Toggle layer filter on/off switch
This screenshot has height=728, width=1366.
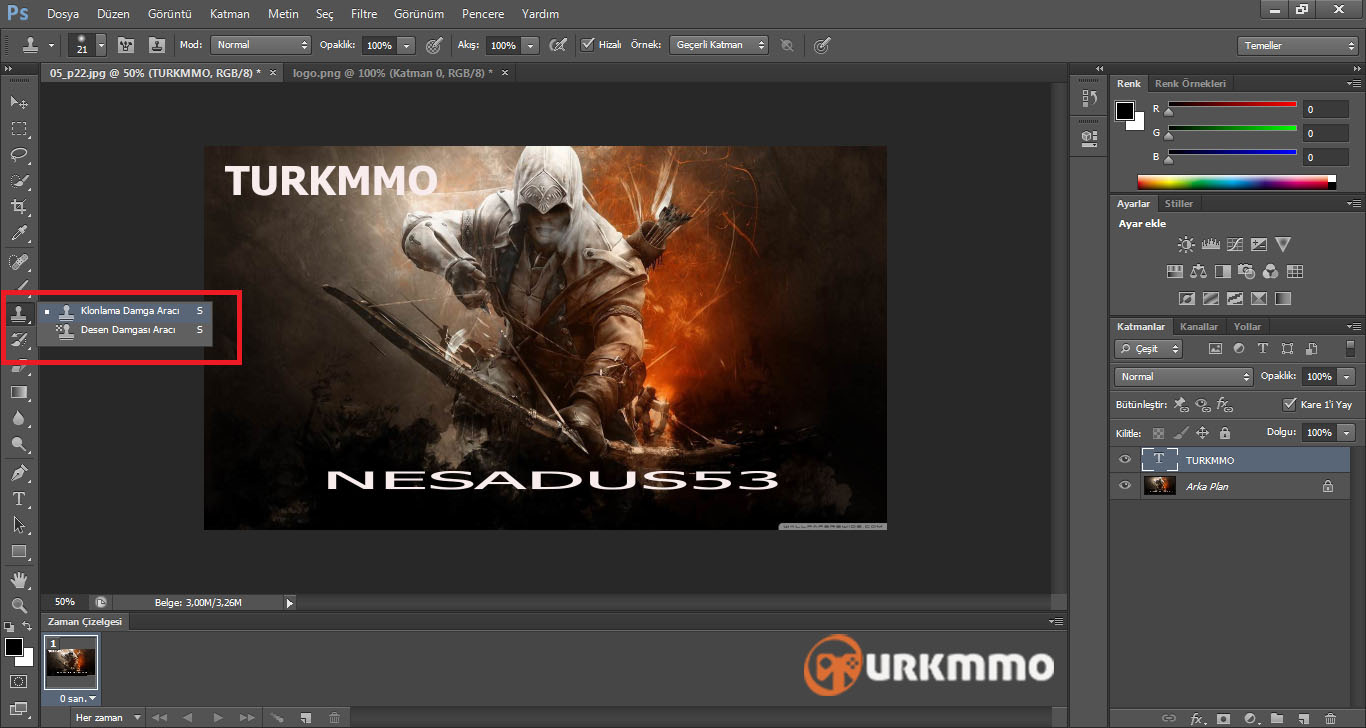pos(1349,349)
